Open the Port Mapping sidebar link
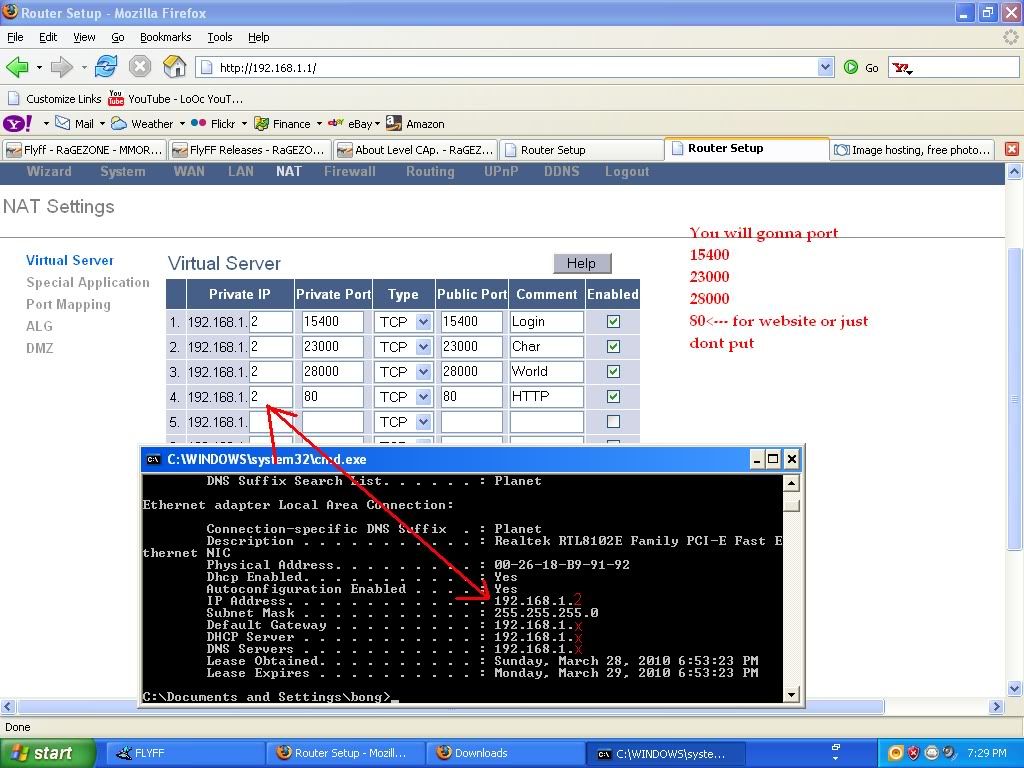The image size is (1024, 768). (68, 304)
